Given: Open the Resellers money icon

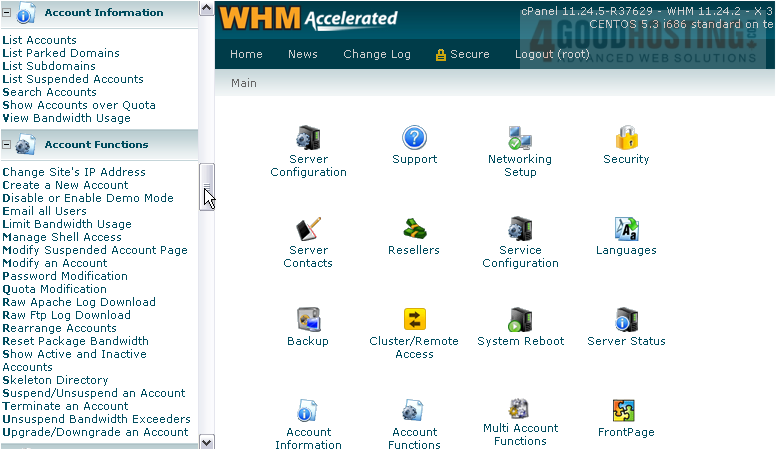Looking at the screenshot, I should click(414, 230).
